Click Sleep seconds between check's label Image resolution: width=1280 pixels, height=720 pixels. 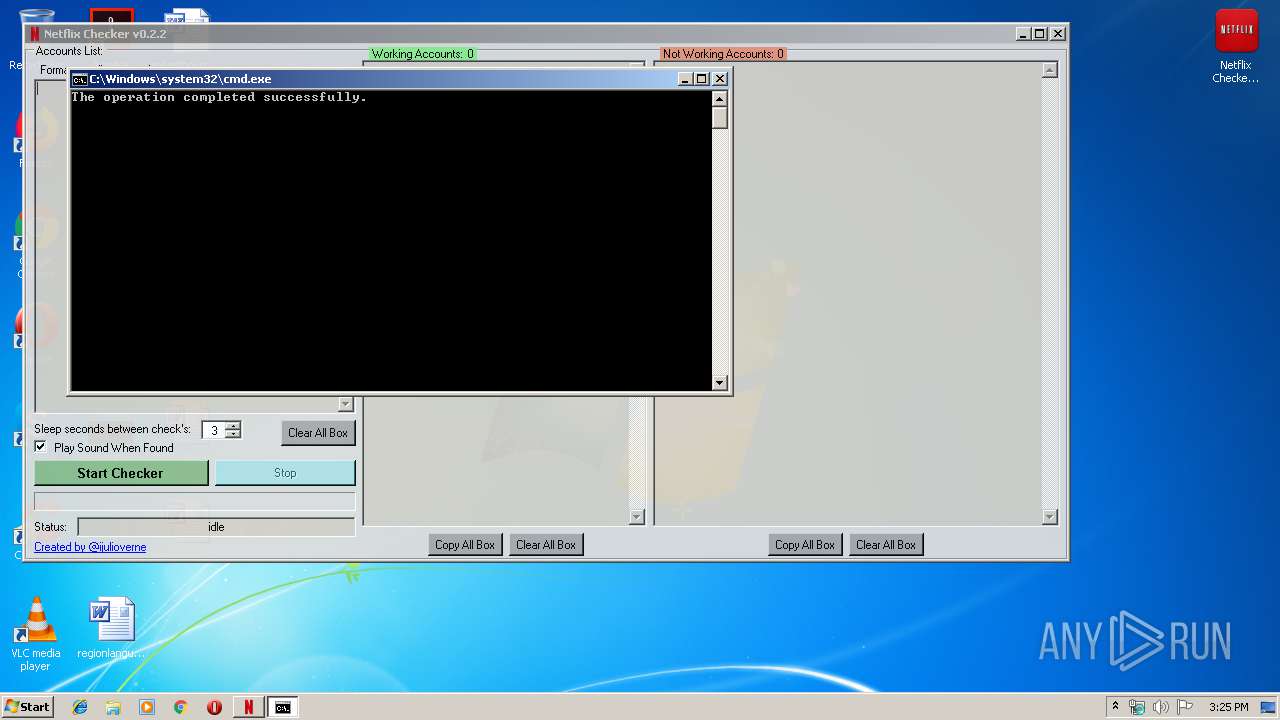click(x=112, y=429)
